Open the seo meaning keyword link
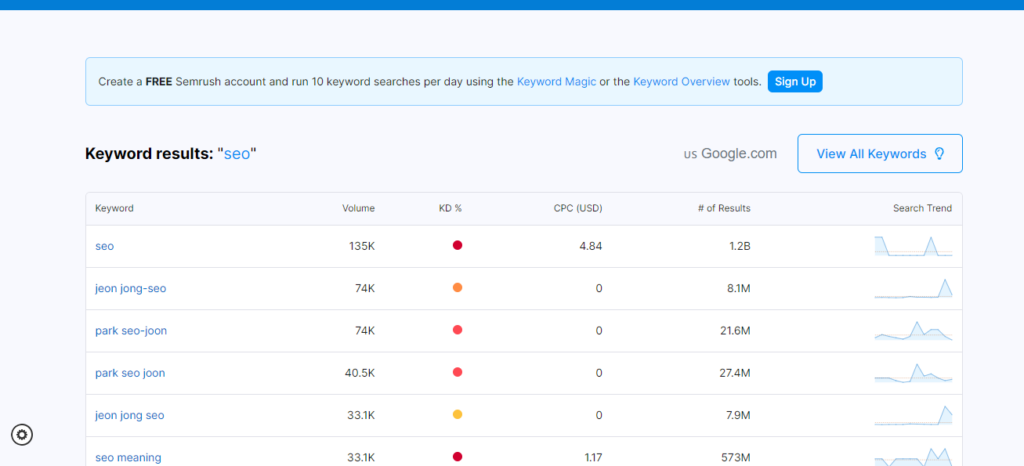This screenshot has width=1024, height=466. [x=128, y=458]
